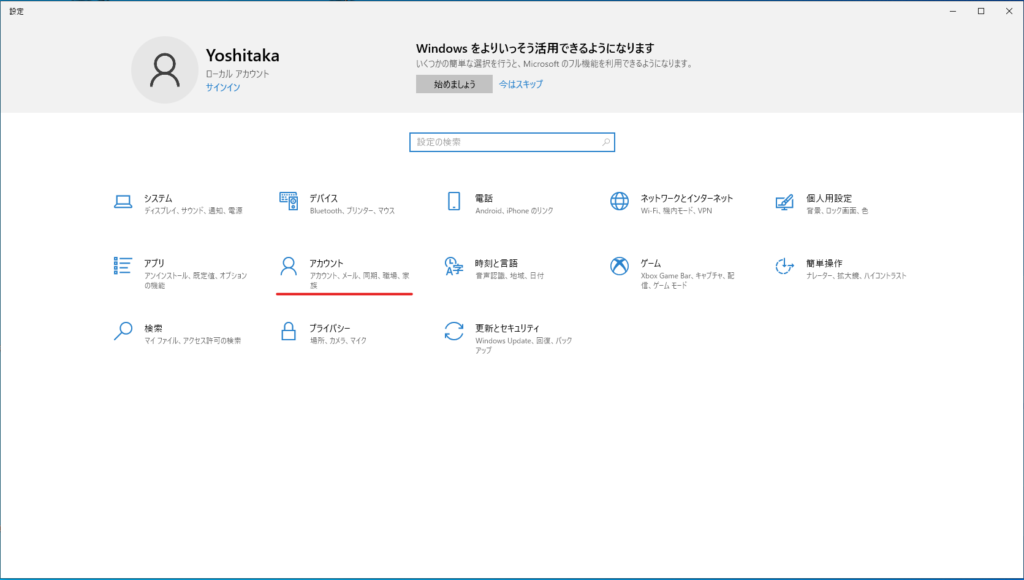Open the ネットワークとインターネット globe icon
This screenshot has width=1024, height=580.
[x=619, y=201]
